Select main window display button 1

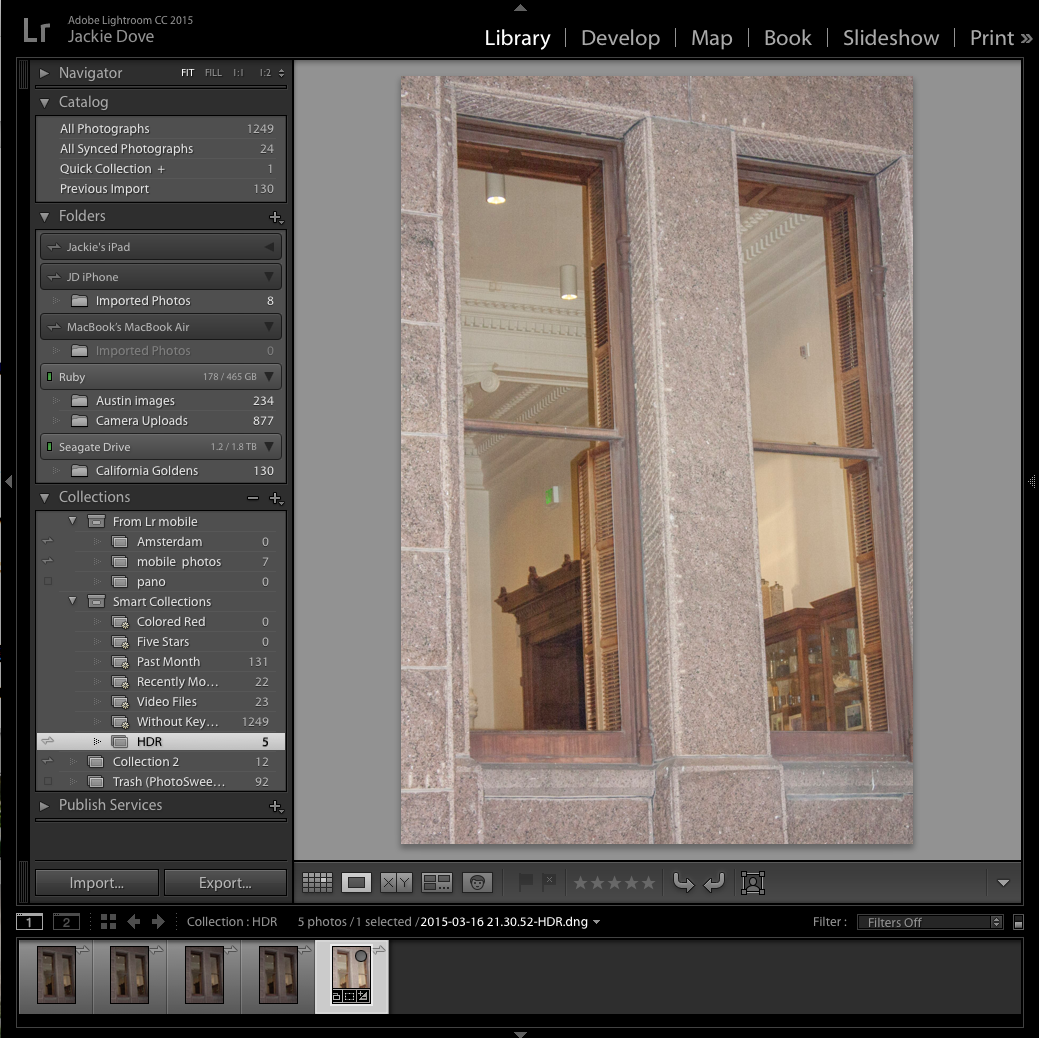point(29,921)
